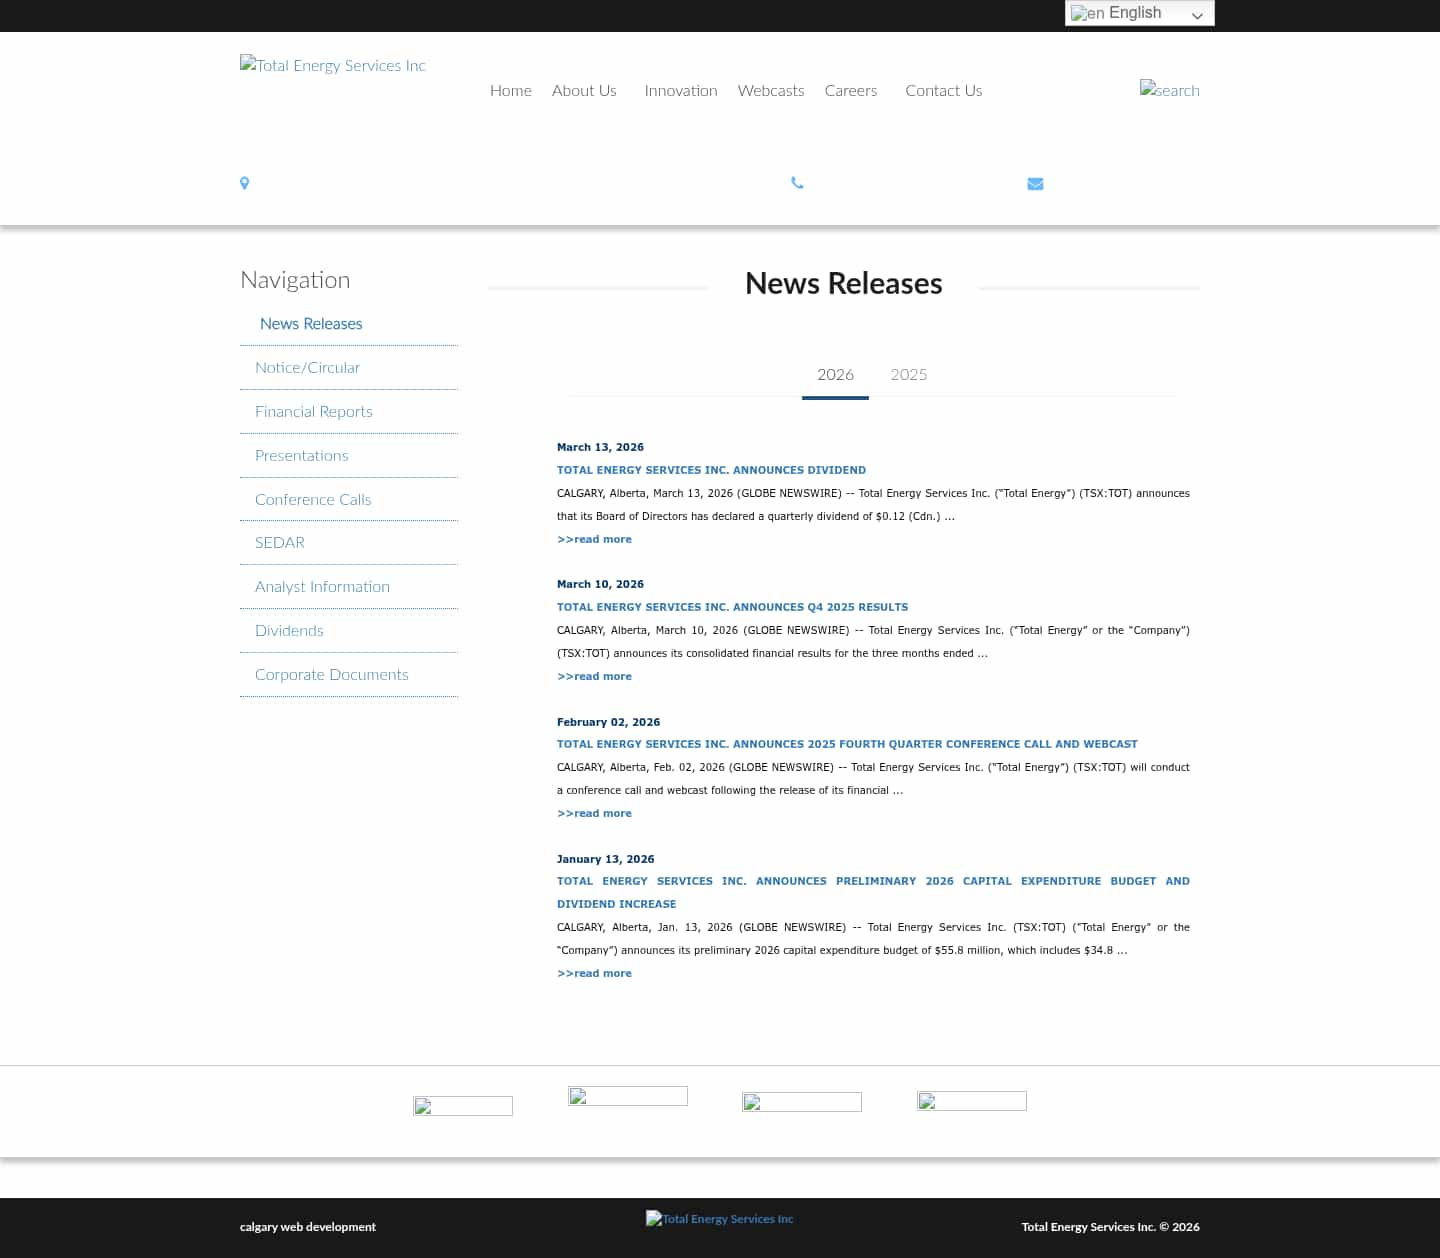Open the Financial Reports section
Image resolution: width=1440 pixels, height=1258 pixels.
[x=313, y=411]
